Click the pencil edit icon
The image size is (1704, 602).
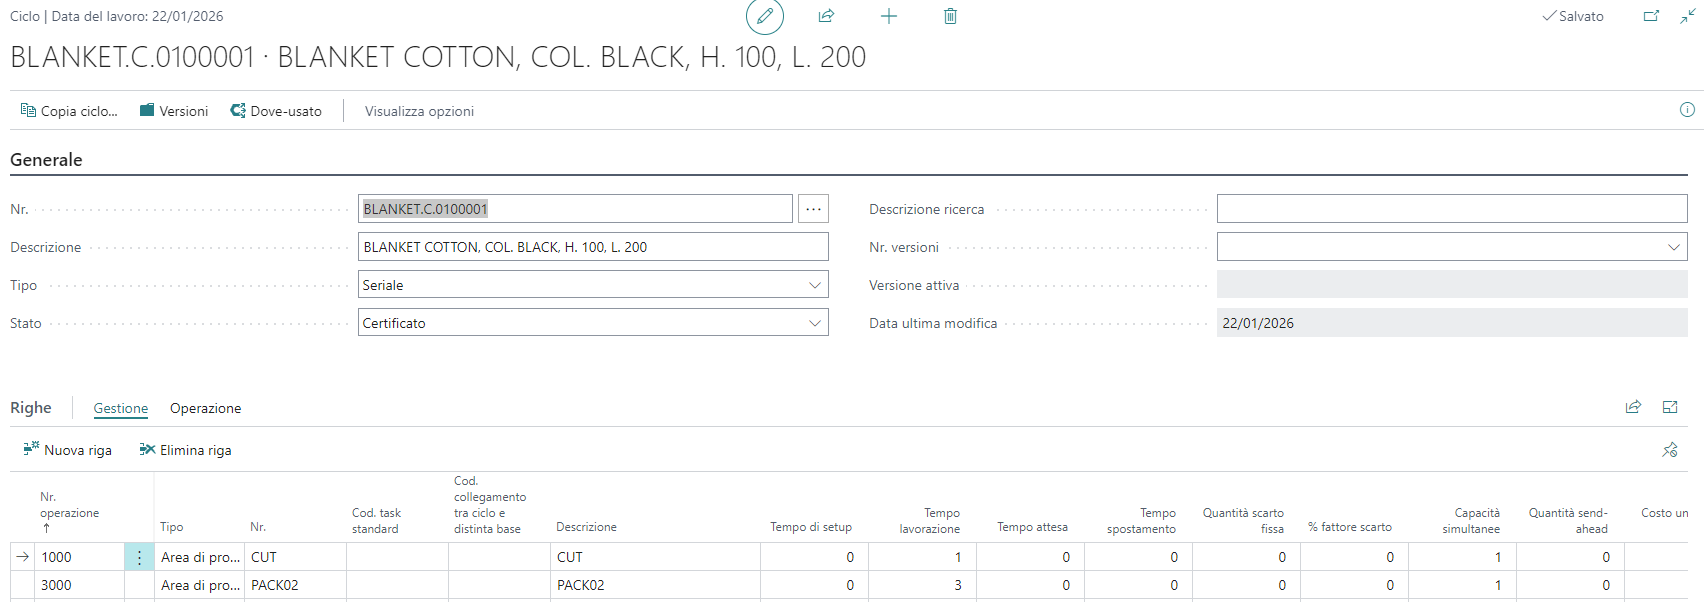click(765, 16)
